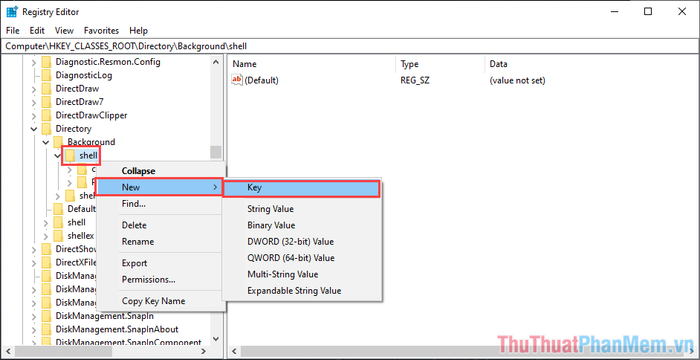The image size is (700, 360).
Task: Open the View menu
Action: 64,31
